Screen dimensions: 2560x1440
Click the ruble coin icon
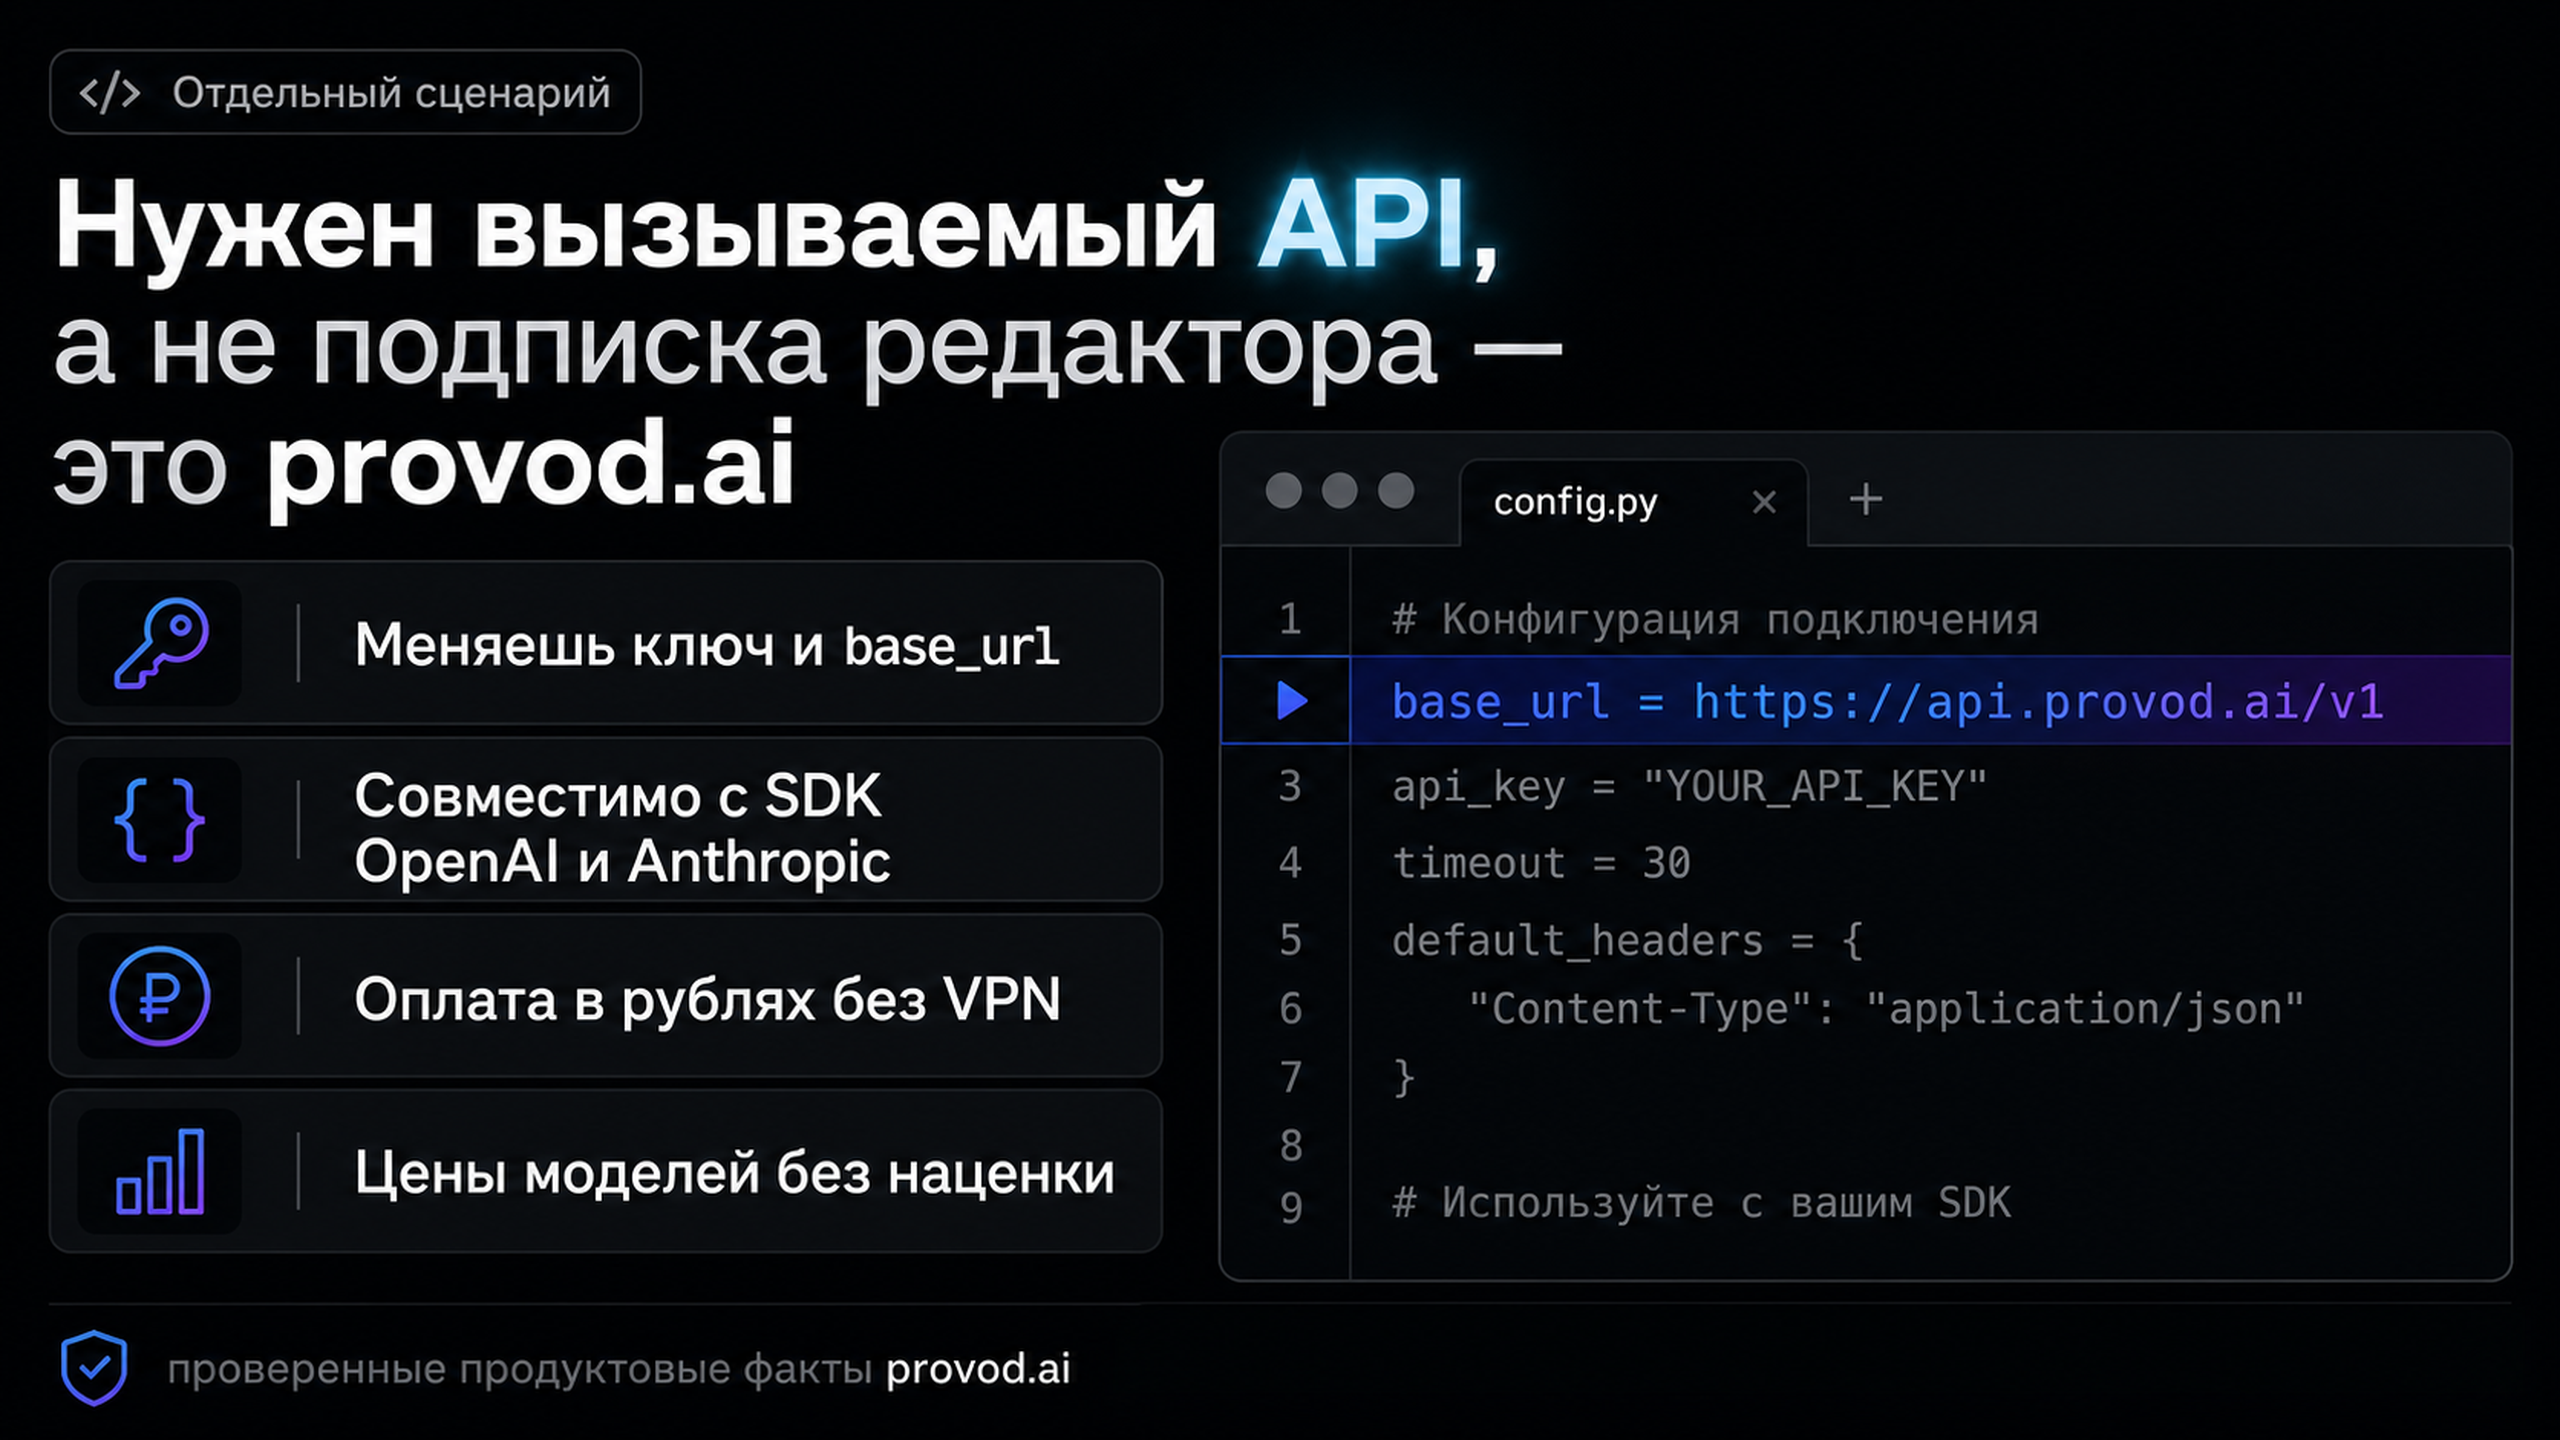160,996
